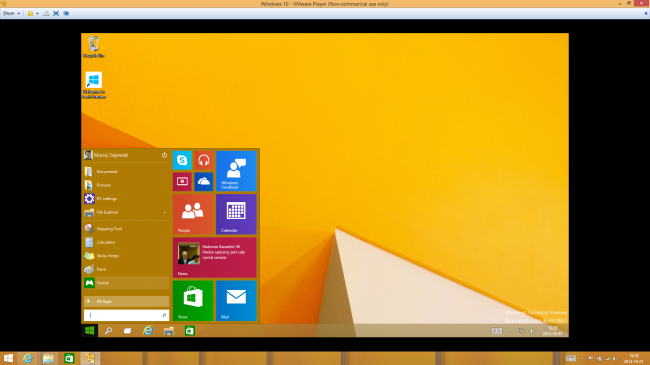Open the Player menu in VMware toolbar
The width and height of the screenshot is (650, 365).
(11, 13)
